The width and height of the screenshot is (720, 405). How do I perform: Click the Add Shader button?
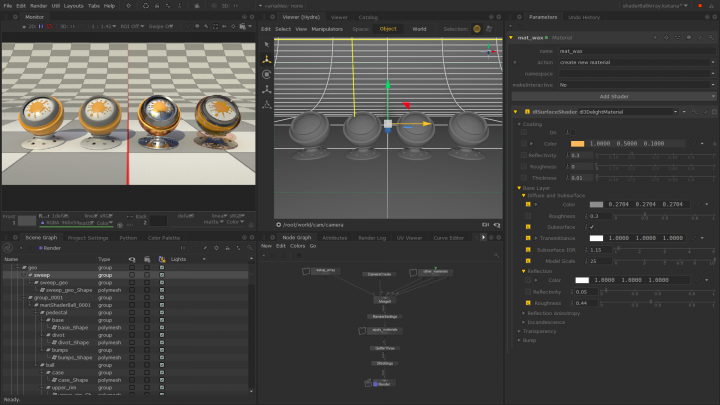[x=613, y=96]
